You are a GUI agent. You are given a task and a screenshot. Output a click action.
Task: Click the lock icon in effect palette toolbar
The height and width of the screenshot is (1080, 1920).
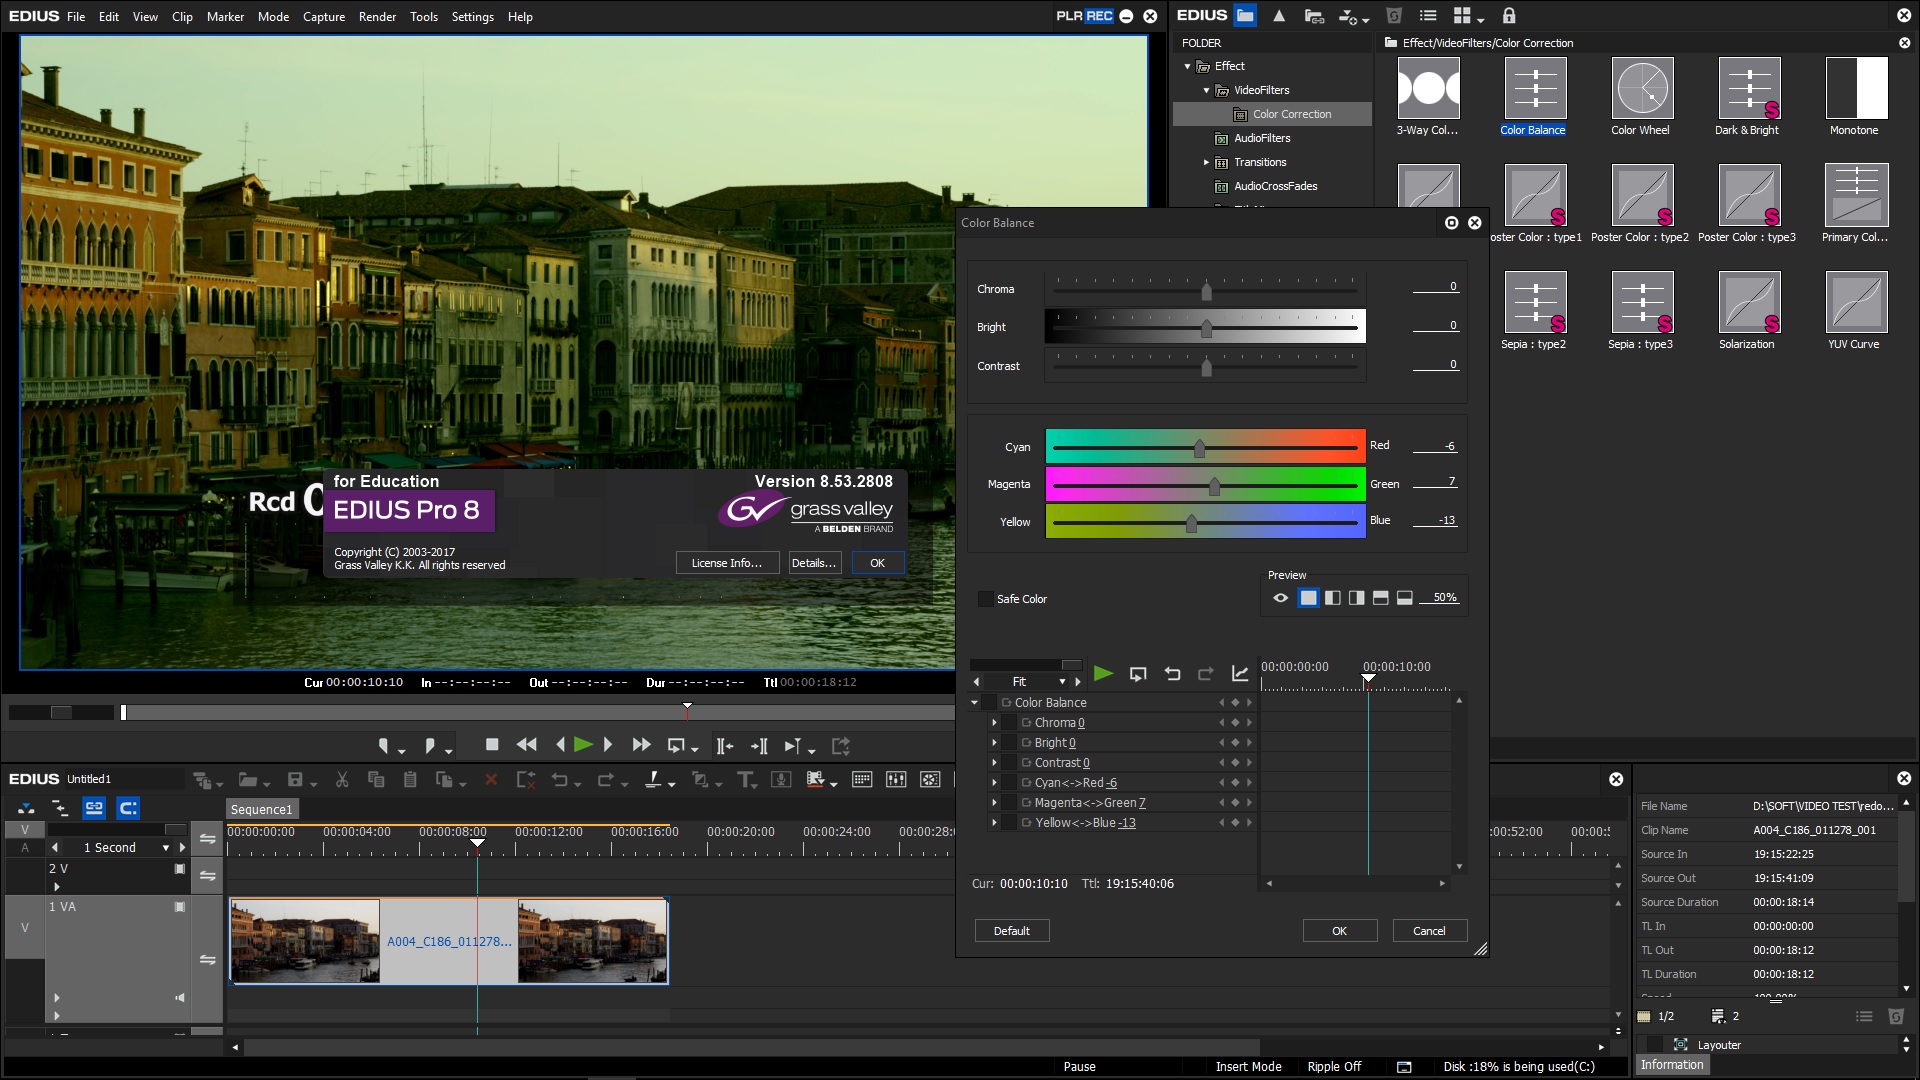tap(1509, 15)
